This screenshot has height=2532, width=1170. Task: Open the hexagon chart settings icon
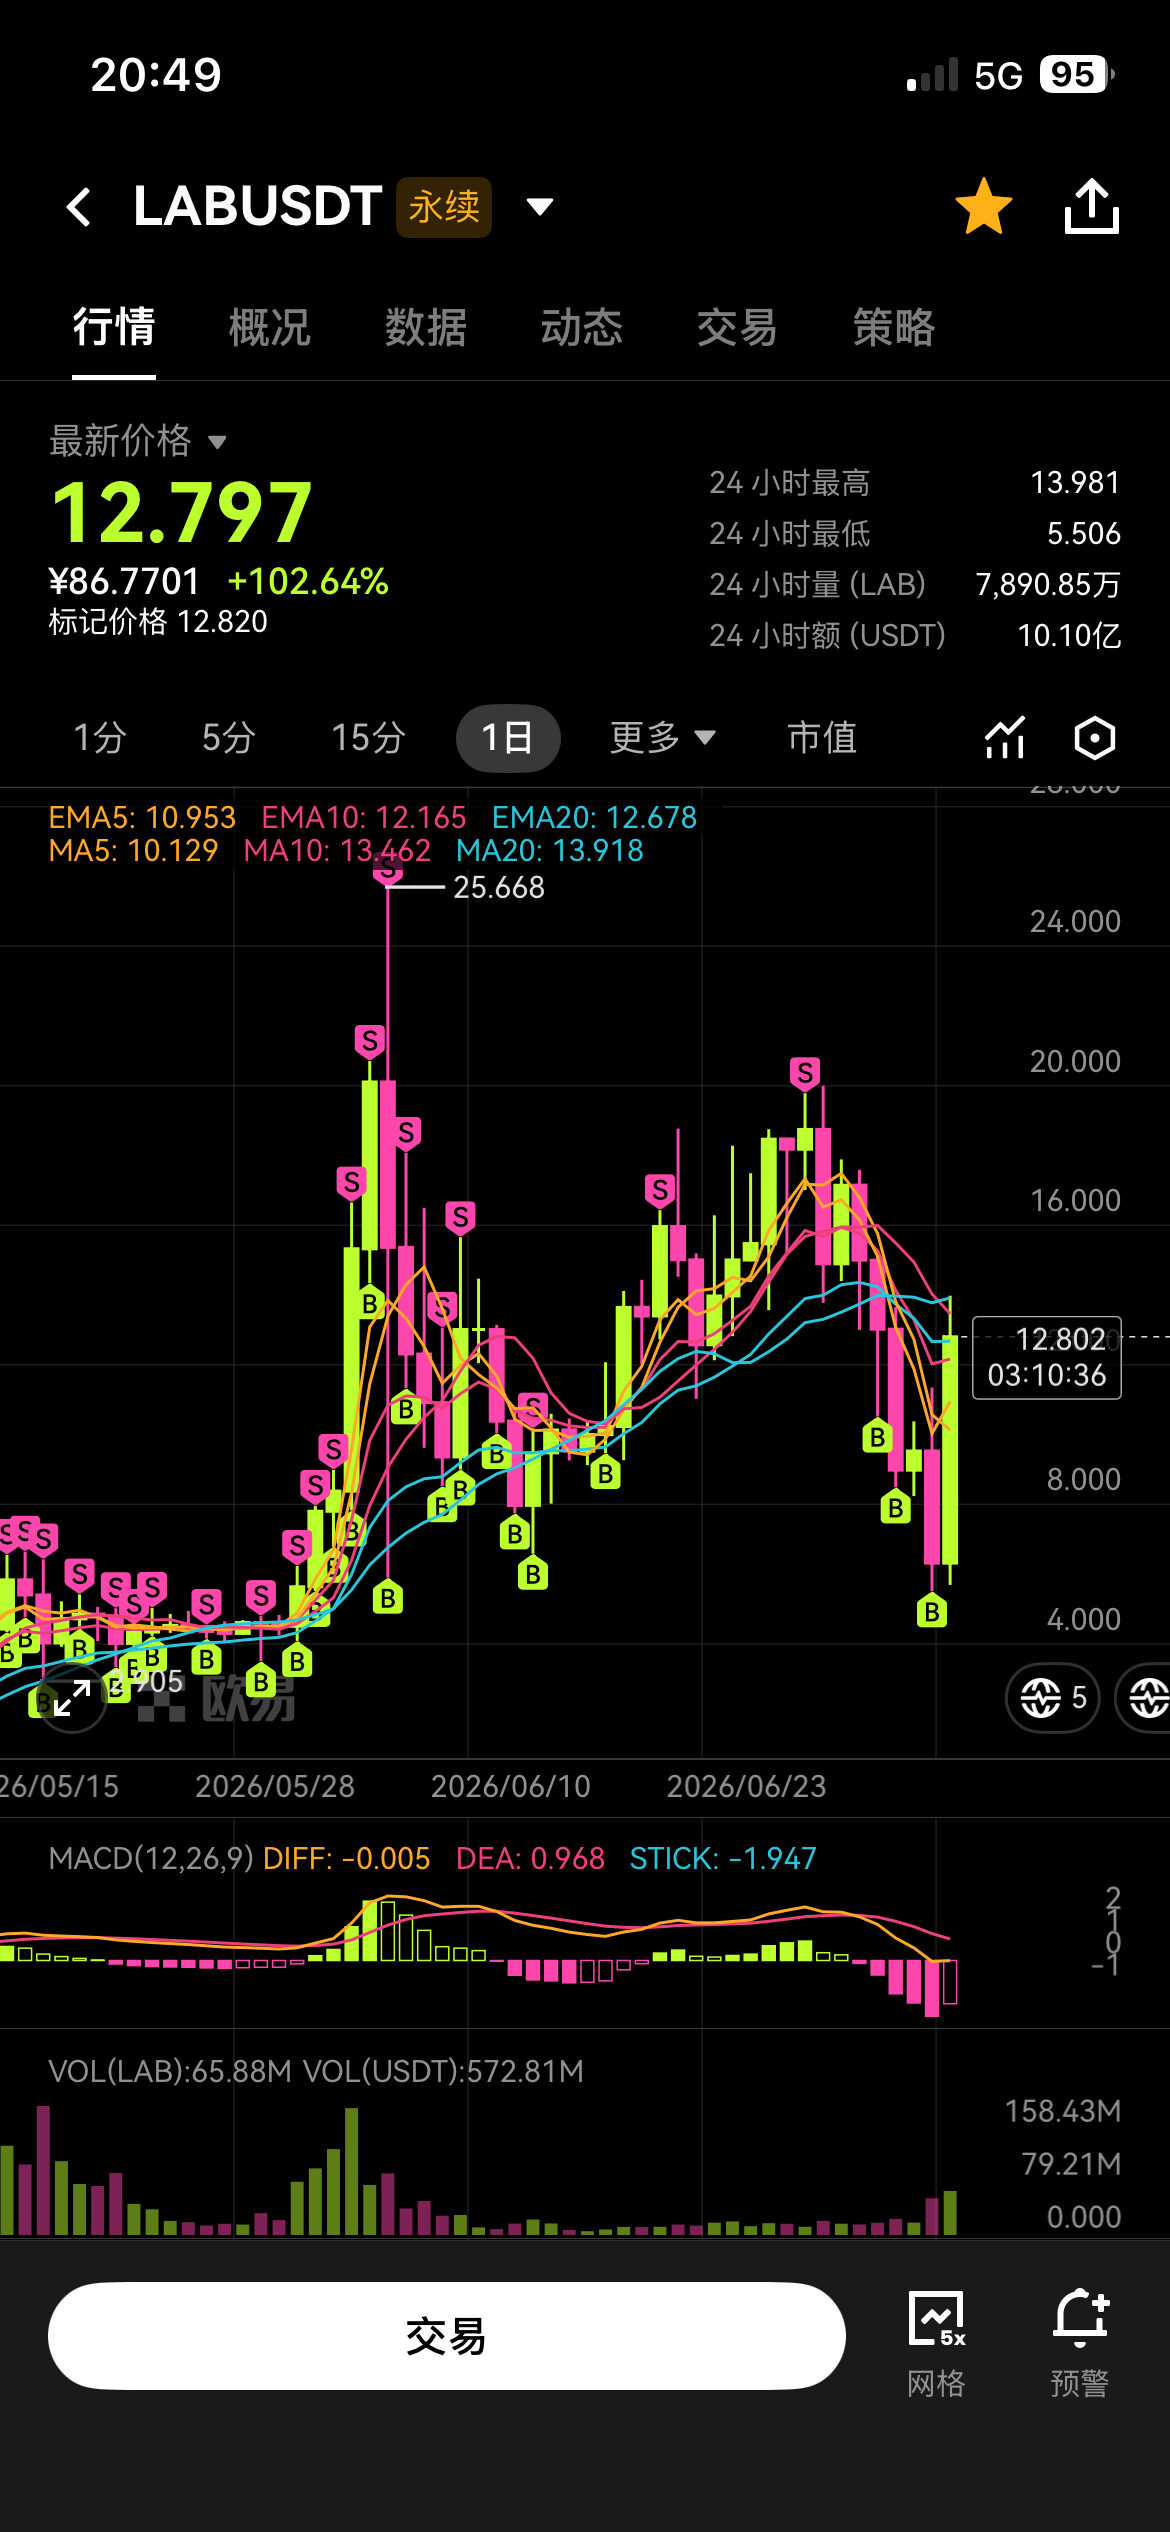1095,738
